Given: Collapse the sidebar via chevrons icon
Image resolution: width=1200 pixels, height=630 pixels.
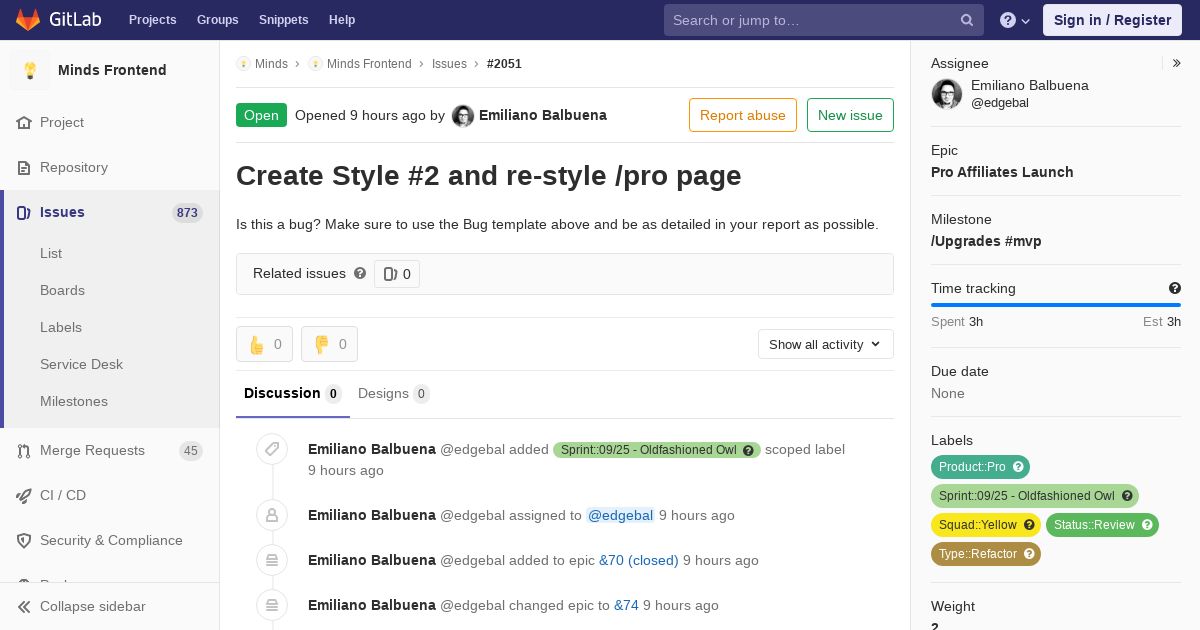Looking at the screenshot, I should tap(24, 606).
